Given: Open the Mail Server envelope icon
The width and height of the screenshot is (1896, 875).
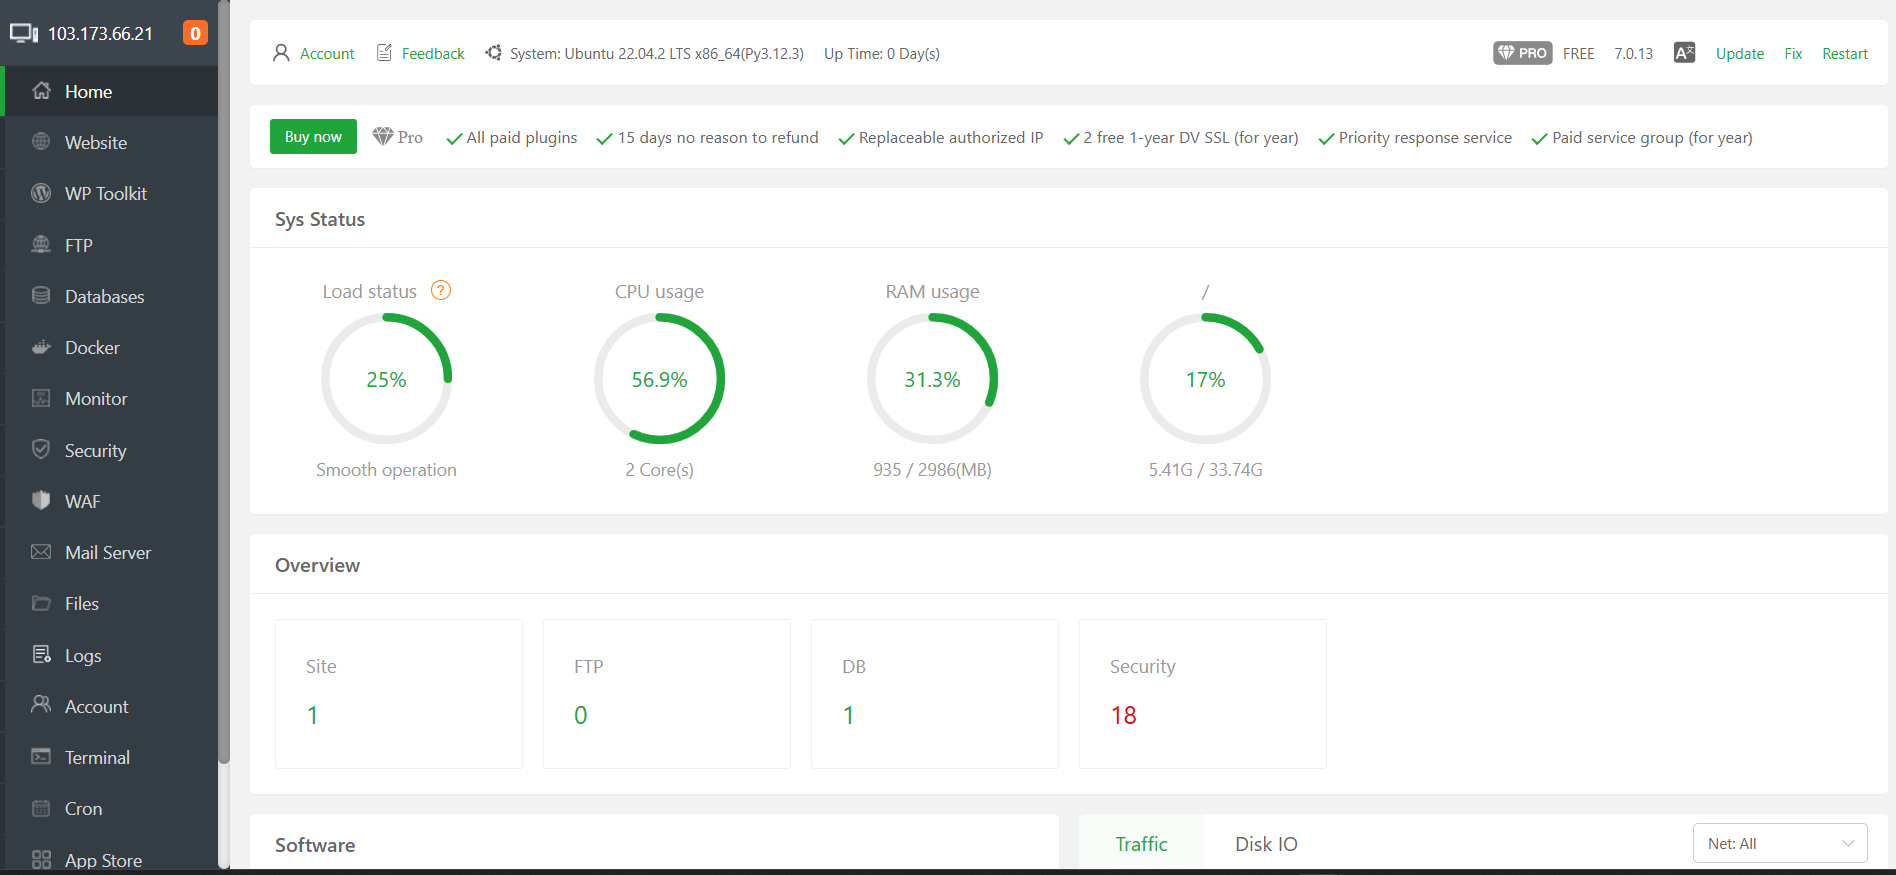Looking at the screenshot, I should coord(41,552).
